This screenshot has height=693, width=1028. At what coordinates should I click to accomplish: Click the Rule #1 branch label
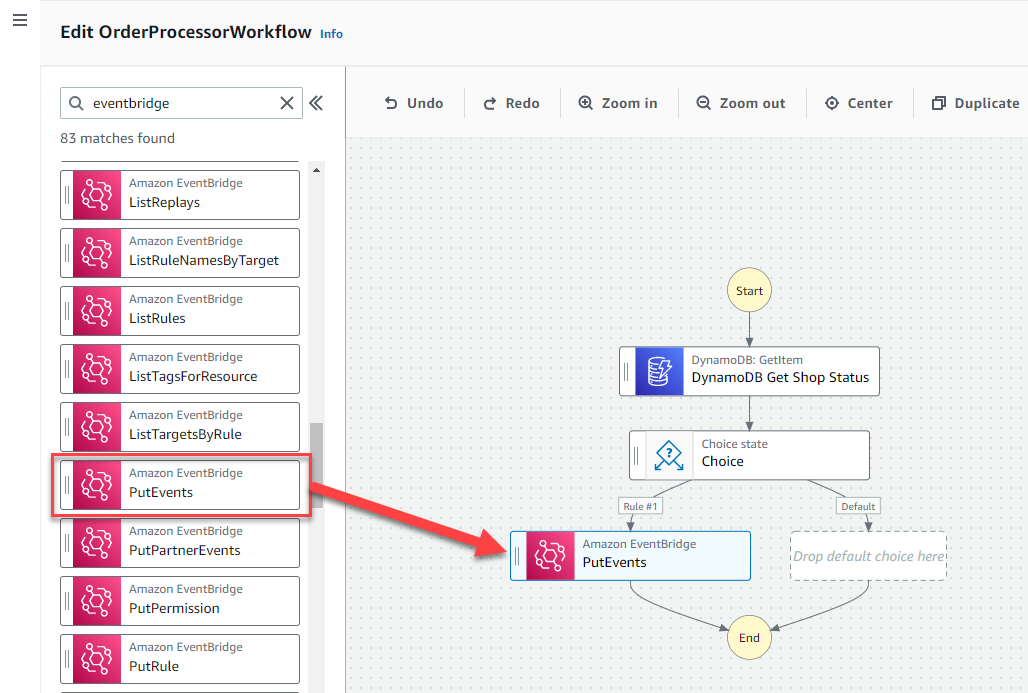click(x=640, y=506)
